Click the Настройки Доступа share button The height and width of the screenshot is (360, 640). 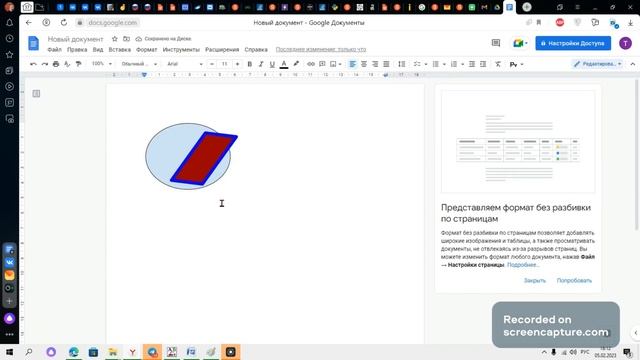pos(573,43)
